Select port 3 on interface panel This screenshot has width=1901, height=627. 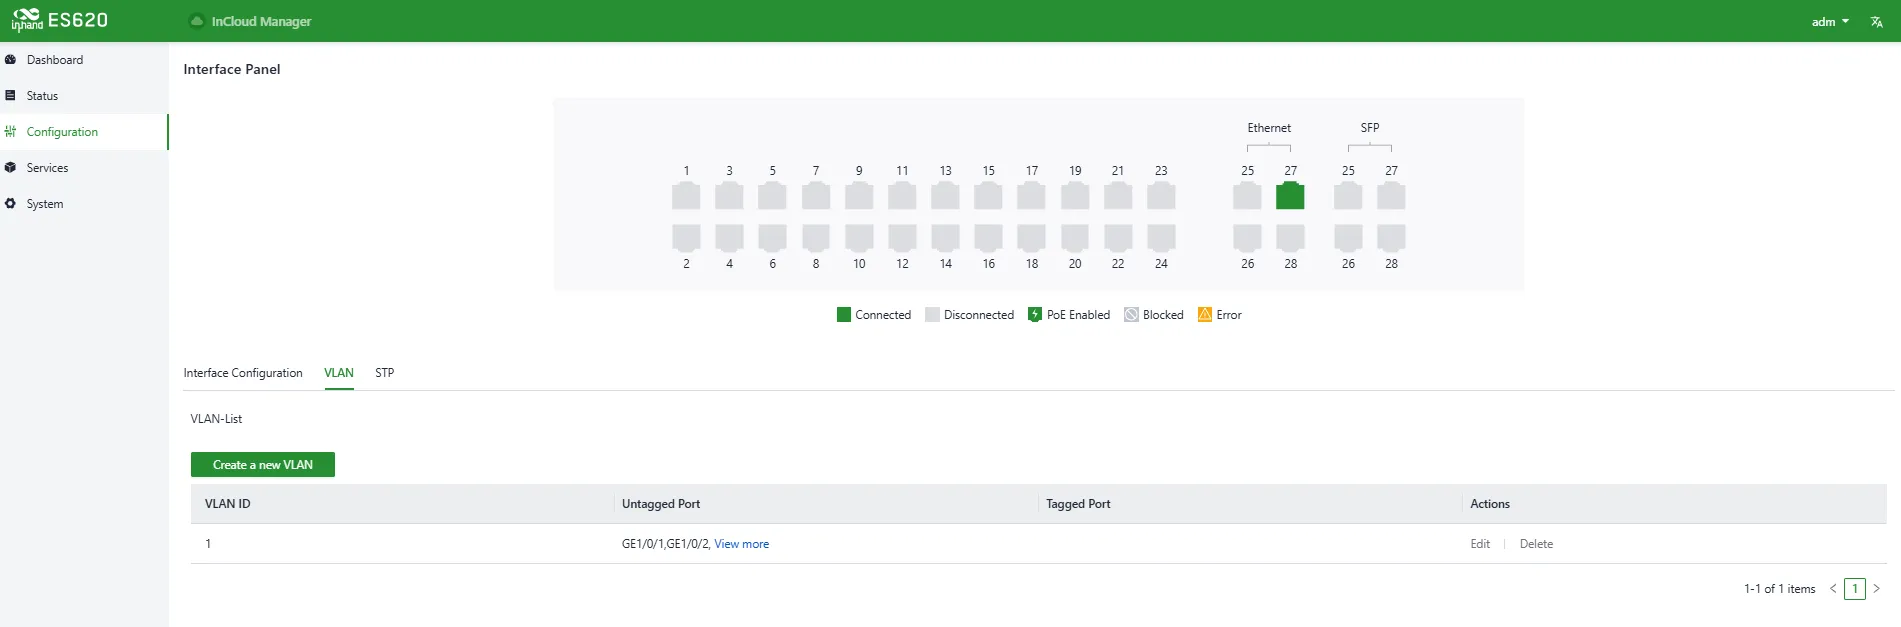(729, 196)
